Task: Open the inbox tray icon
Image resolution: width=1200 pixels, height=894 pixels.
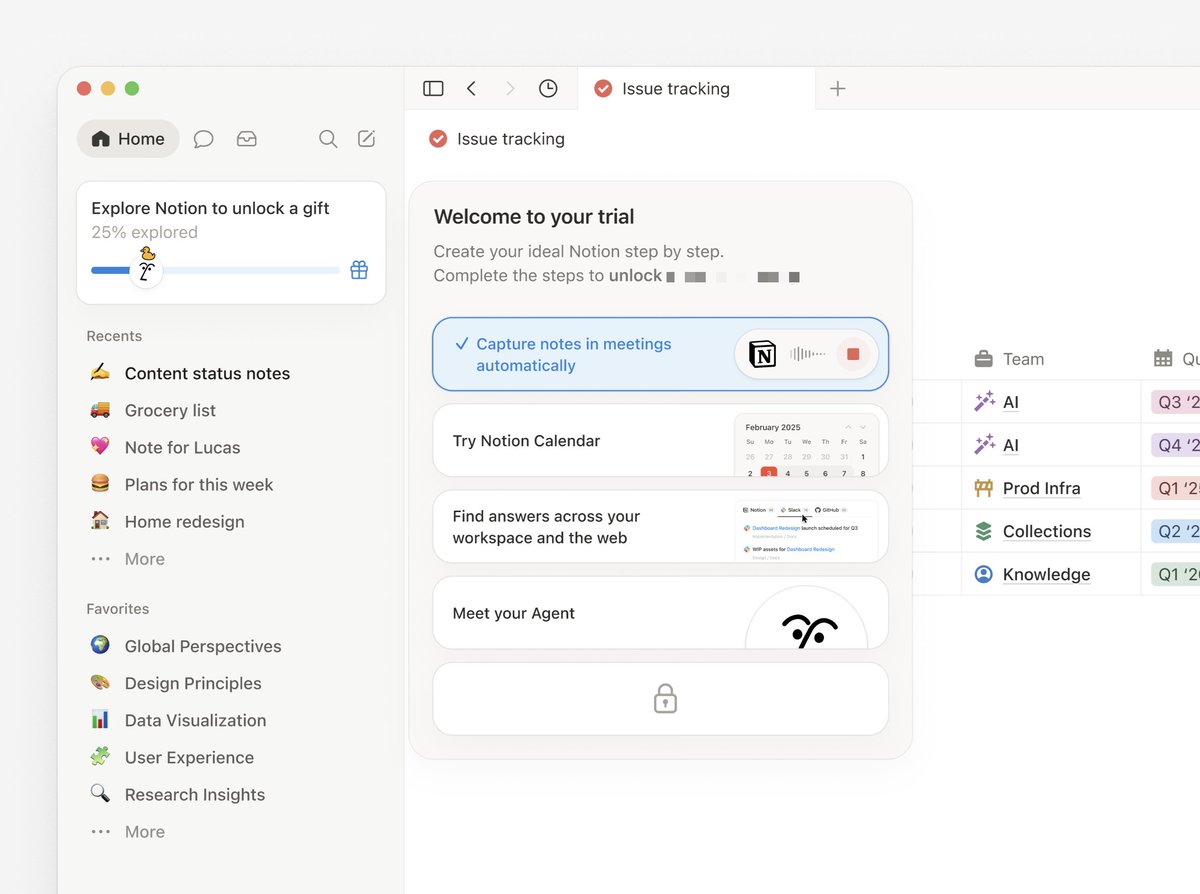Action: (x=247, y=139)
